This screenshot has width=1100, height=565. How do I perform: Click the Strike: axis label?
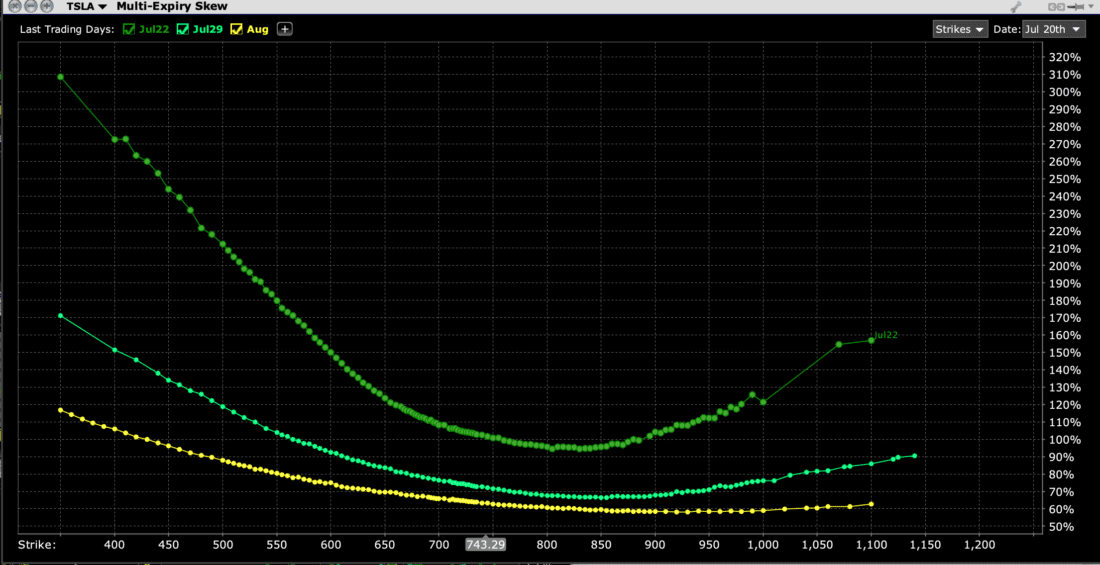coord(35,545)
